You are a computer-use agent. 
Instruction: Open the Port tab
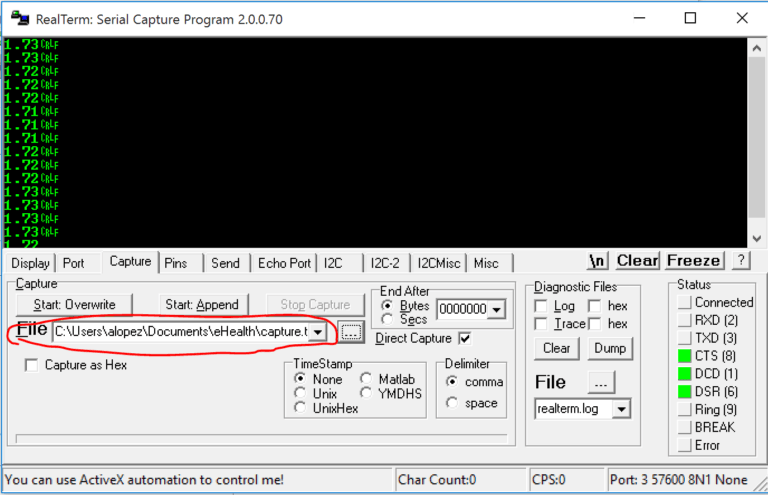point(73,263)
